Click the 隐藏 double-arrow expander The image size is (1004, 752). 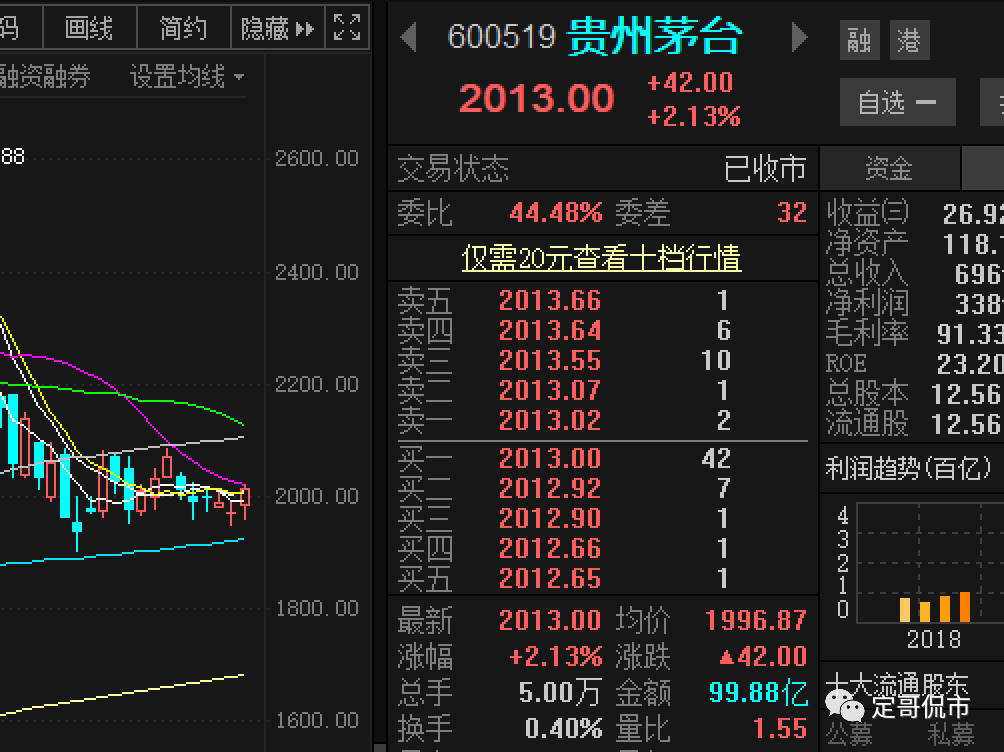coord(305,29)
